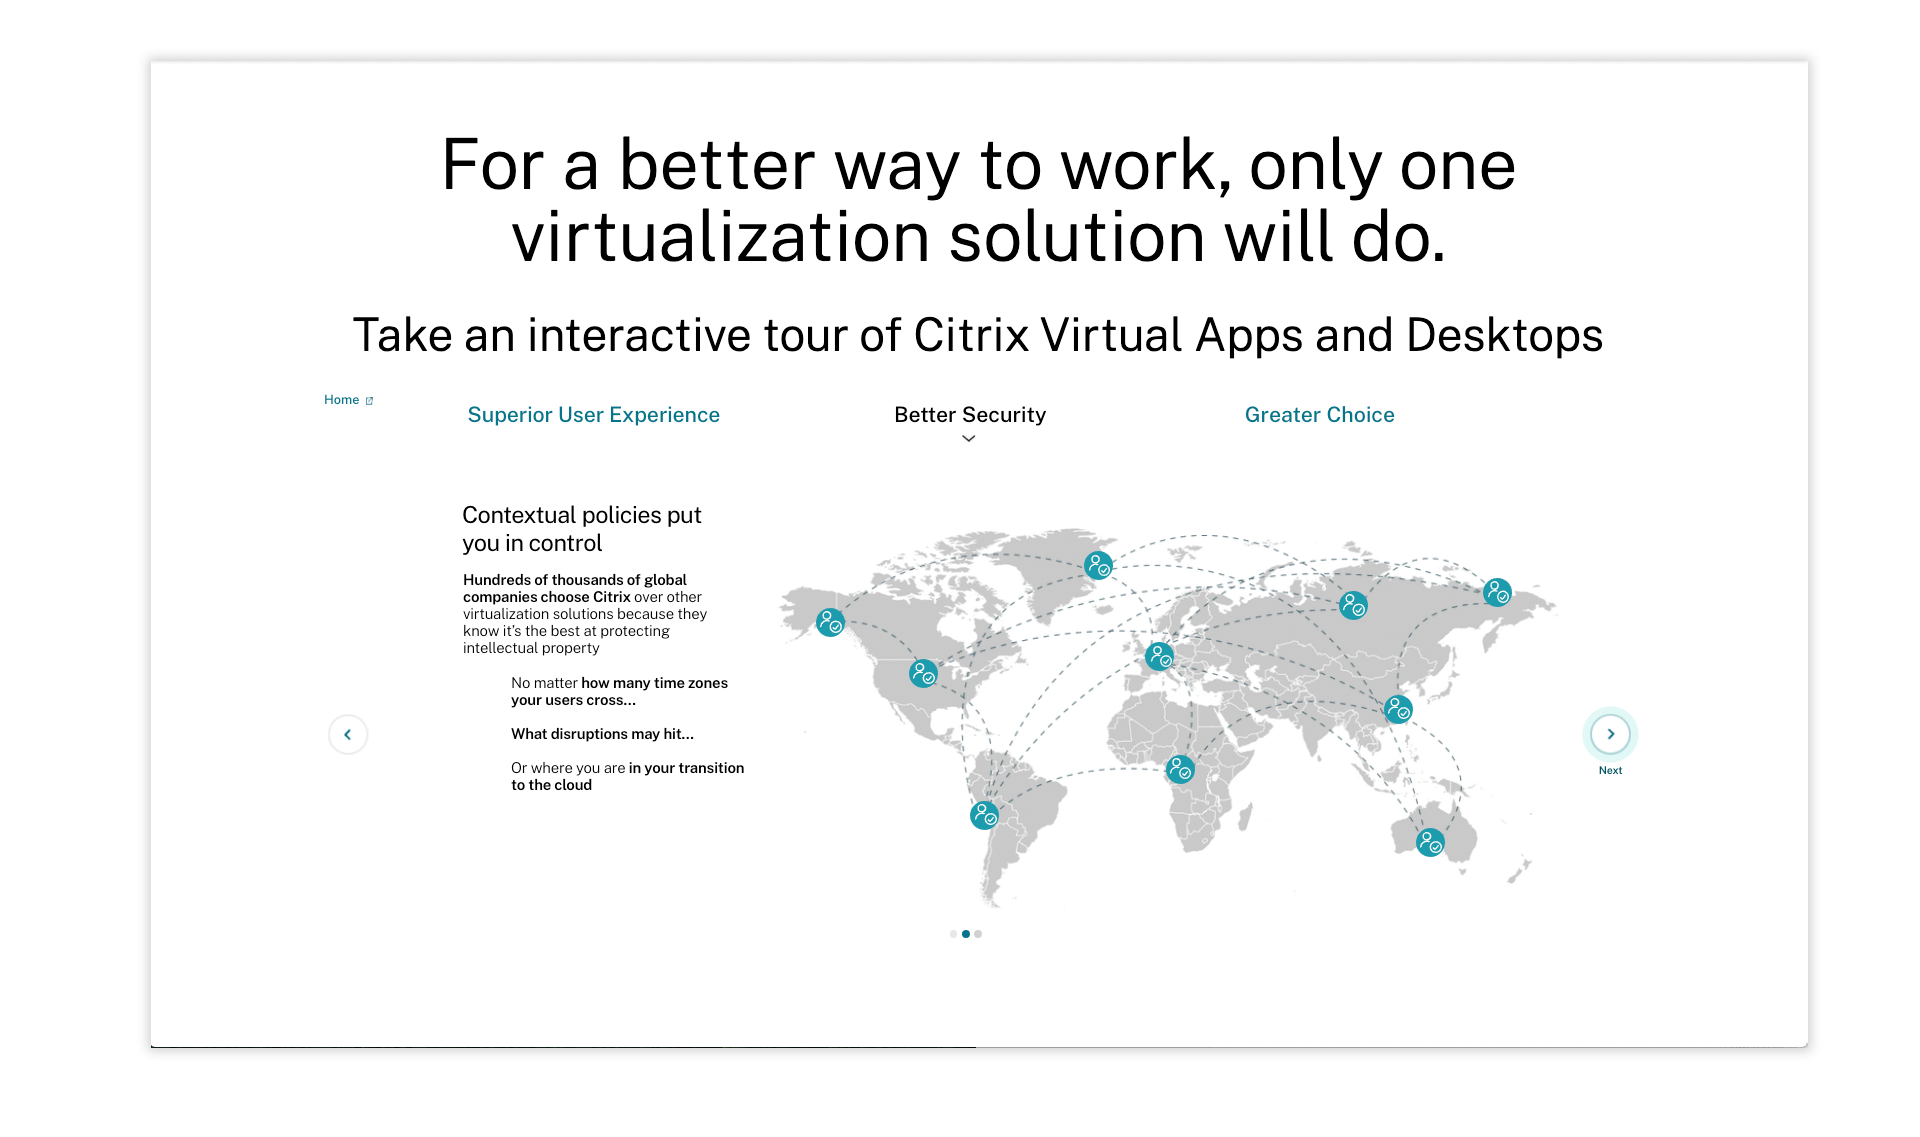Click the tour progress bar at bottom
This screenshot has height=1137, width=1920.
[x=979, y=1047]
